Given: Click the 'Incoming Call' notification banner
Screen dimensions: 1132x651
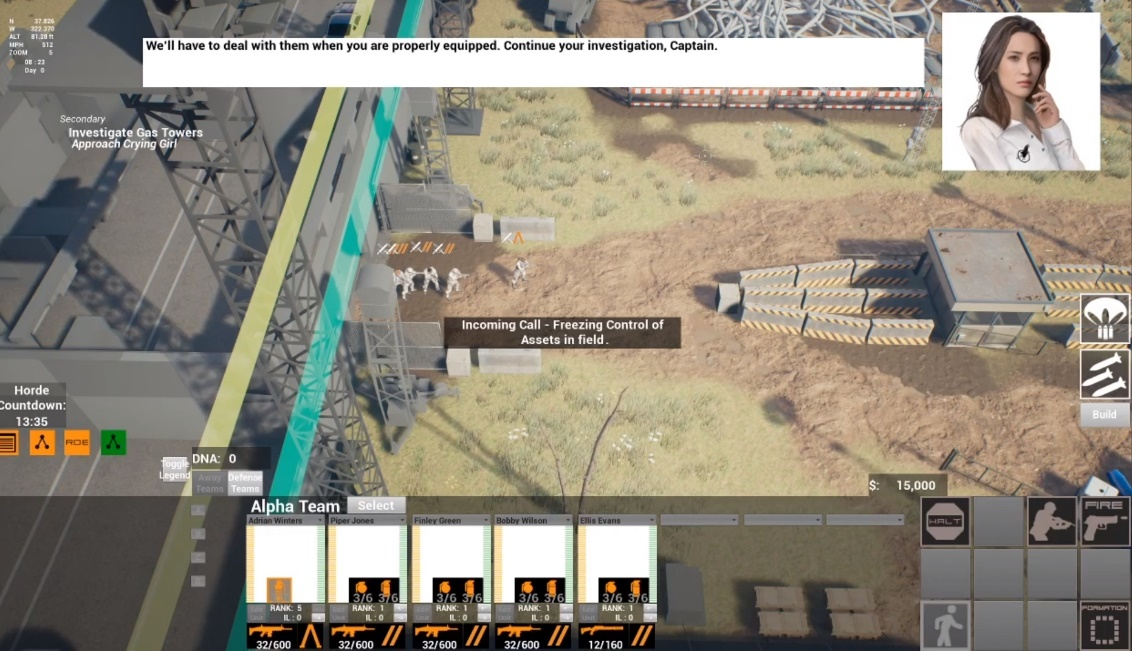Looking at the screenshot, I should click(562, 332).
